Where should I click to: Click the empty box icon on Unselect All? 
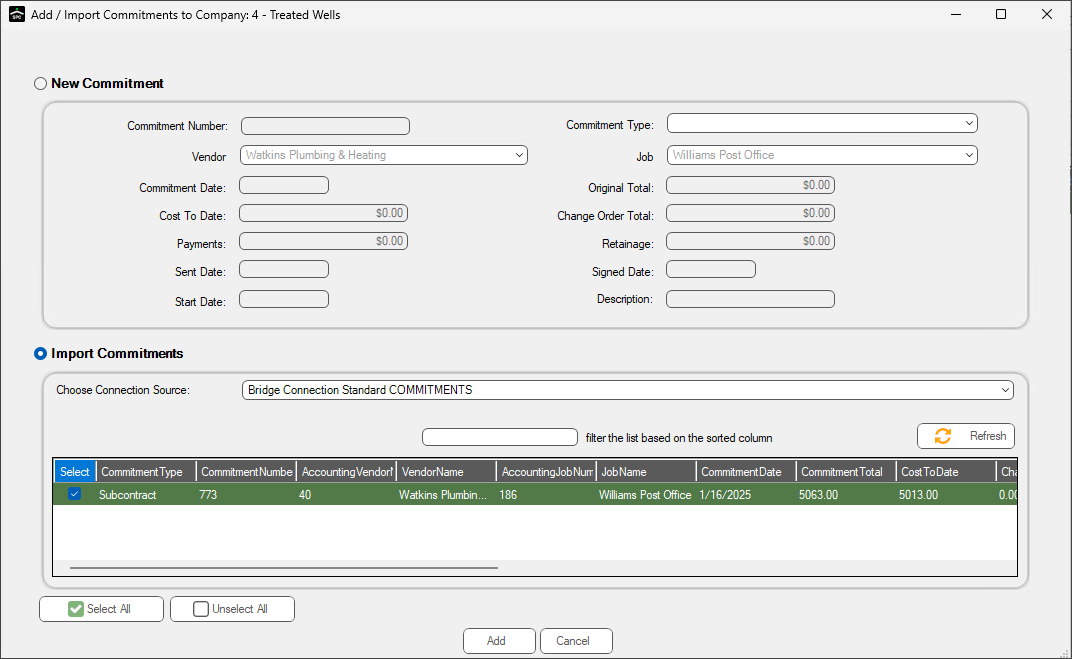click(200, 609)
